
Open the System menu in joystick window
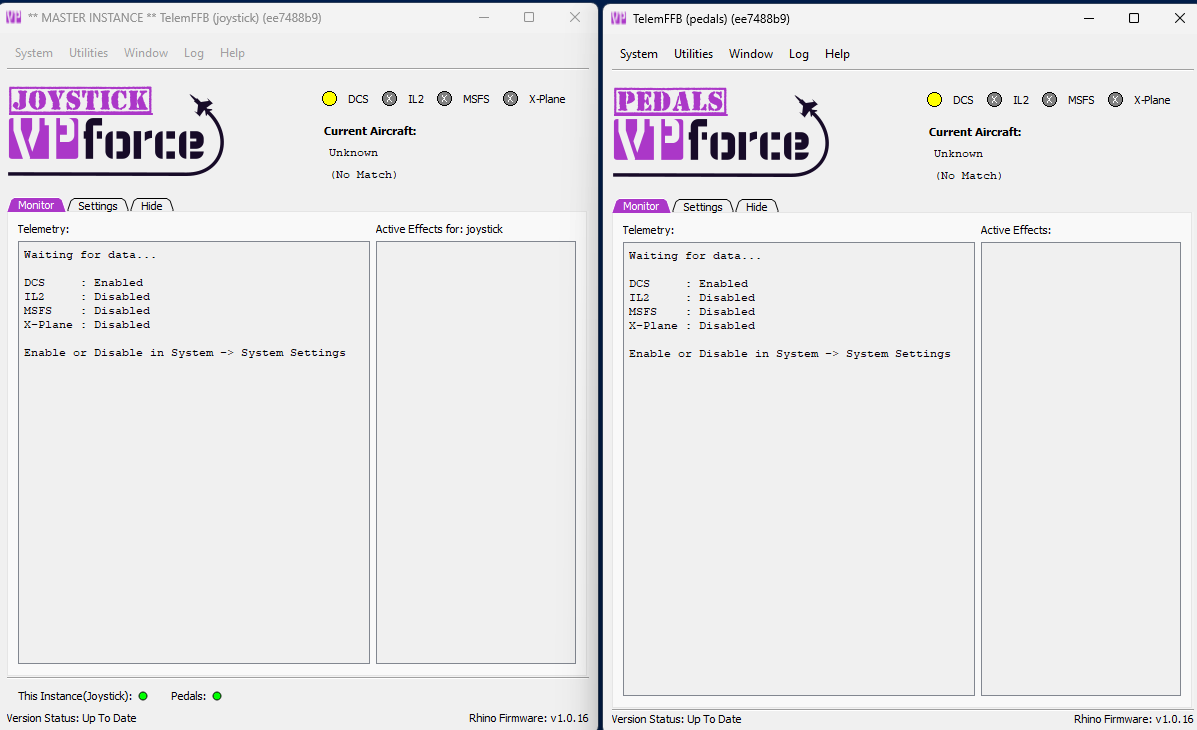(x=34, y=53)
